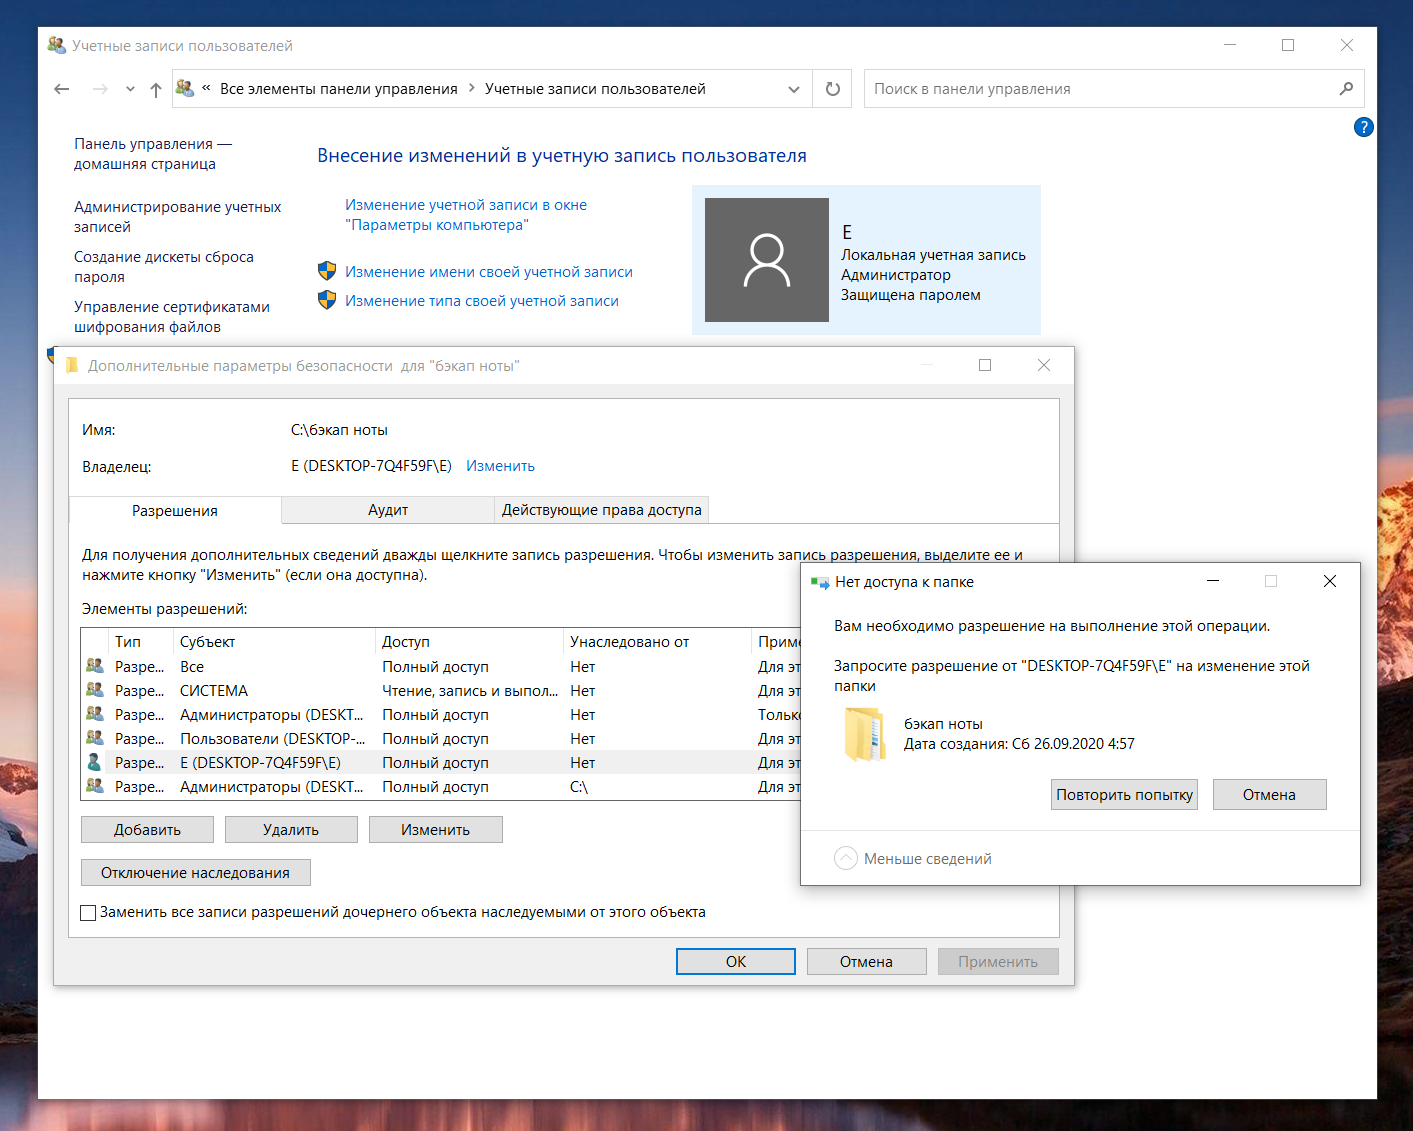1413x1131 pixels.
Task: Click single-user icon of E row
Action: [95, 762]
